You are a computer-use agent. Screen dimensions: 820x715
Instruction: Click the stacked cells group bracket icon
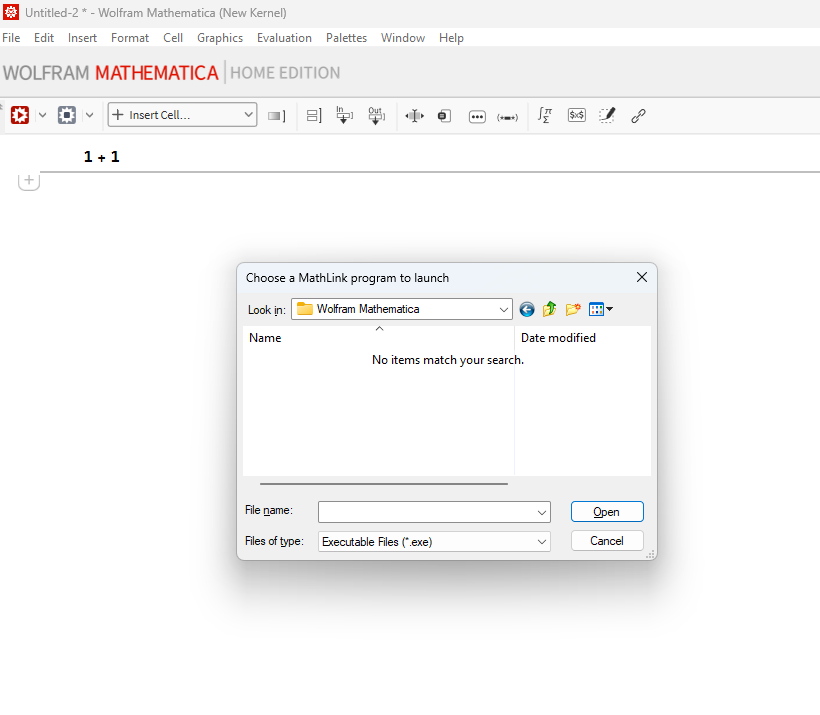314,116
